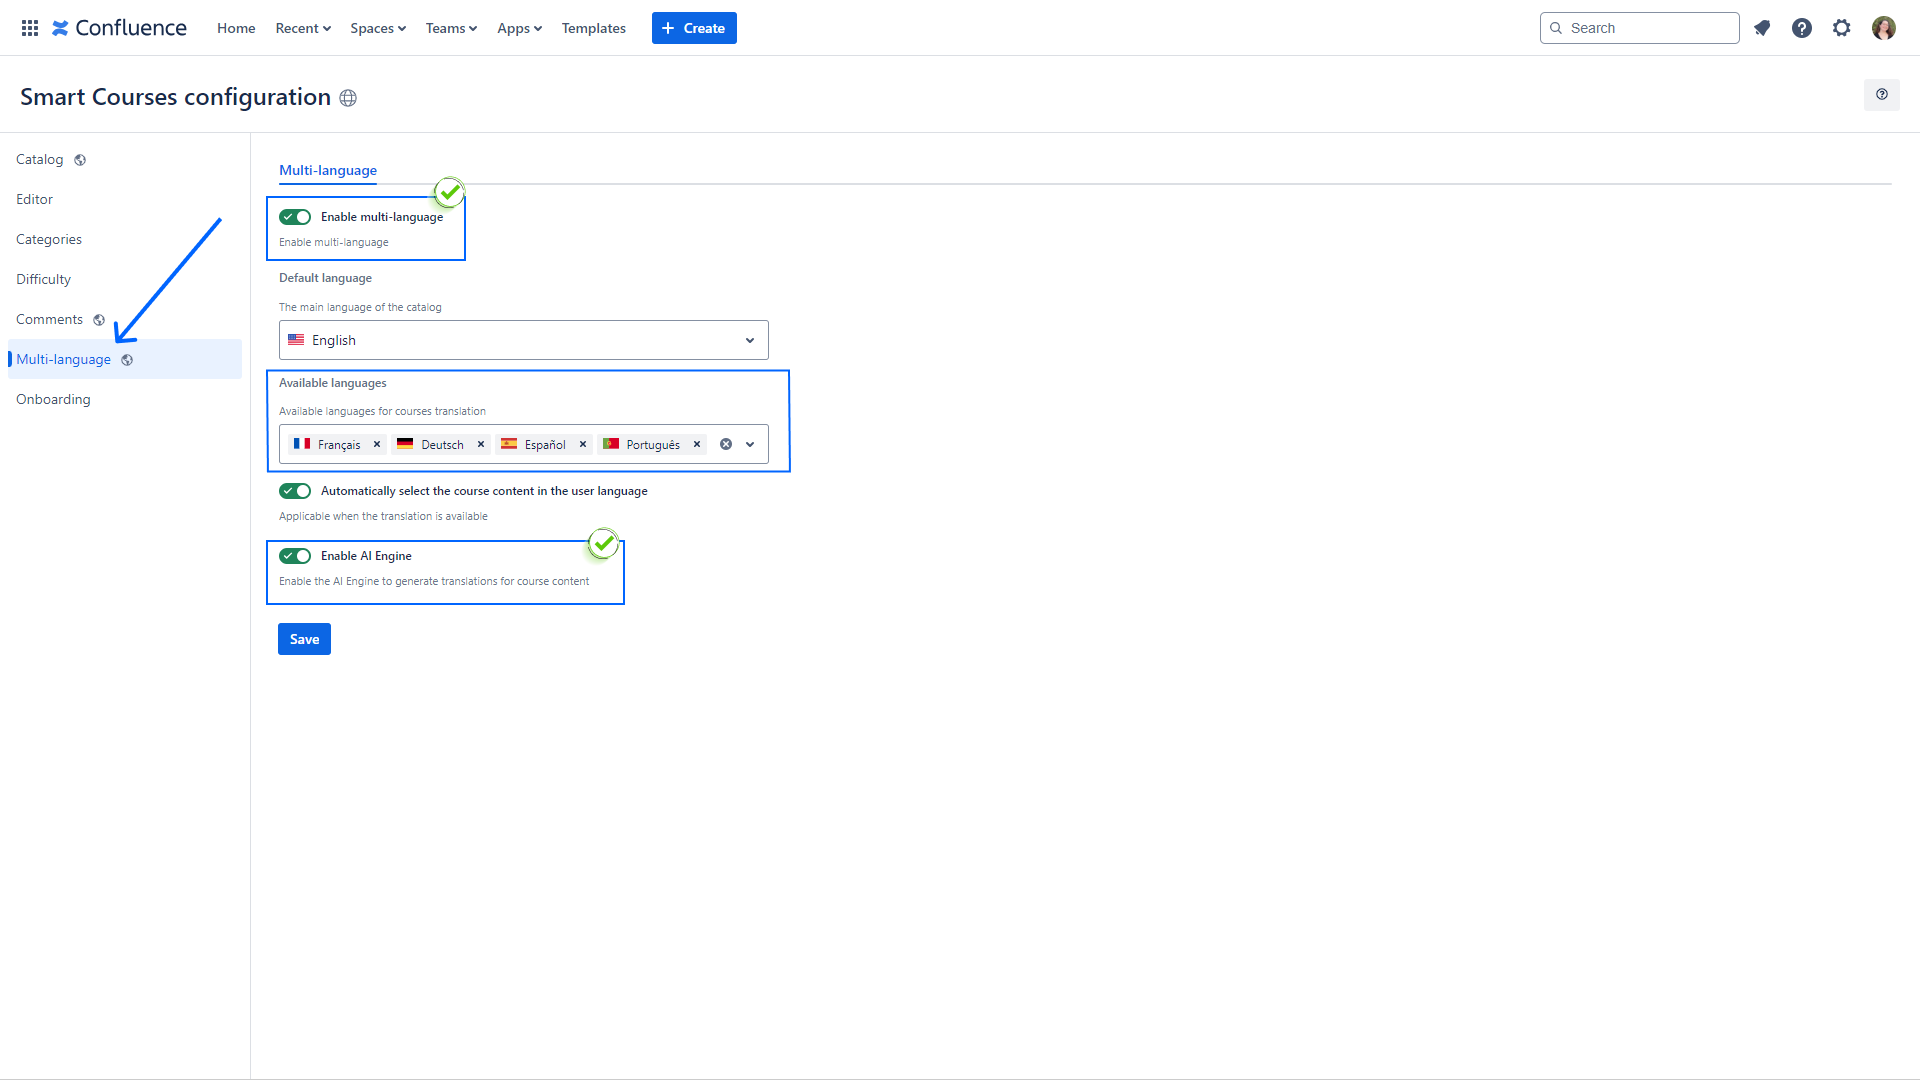The height and width of the screenshot is (1080, 1920).
Task: Click the profile avatar
Action: pyautogui.click(x=1884, y=28)
